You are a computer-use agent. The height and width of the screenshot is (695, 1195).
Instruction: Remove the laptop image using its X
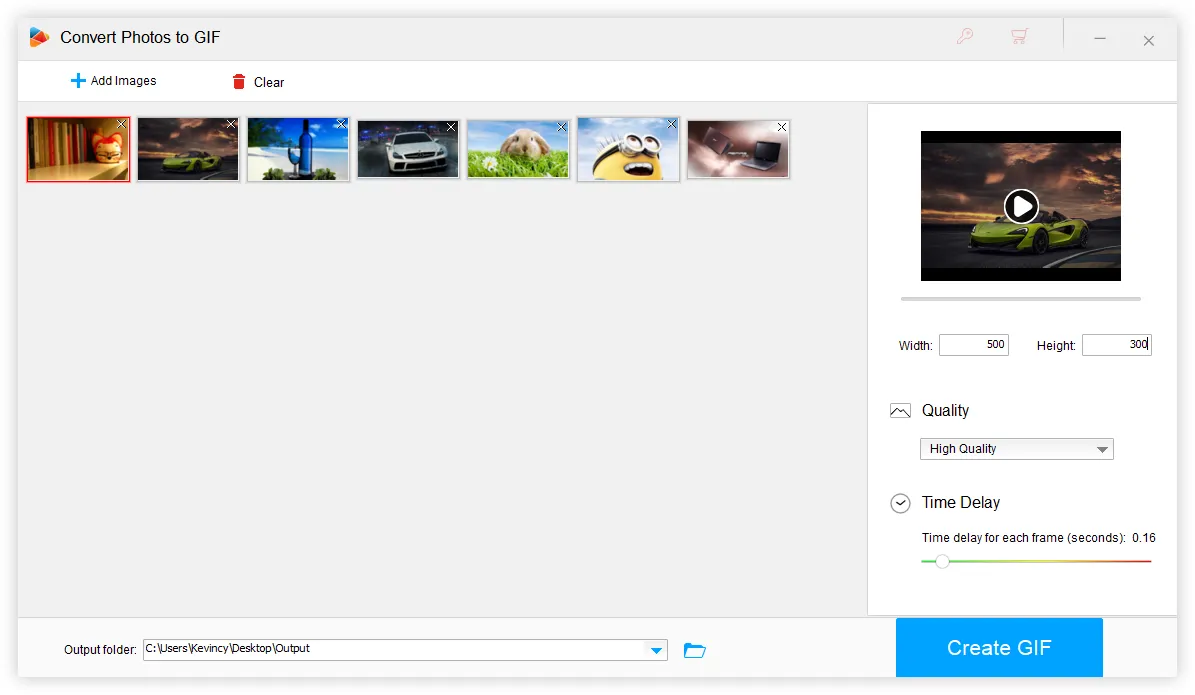(781, 127)
